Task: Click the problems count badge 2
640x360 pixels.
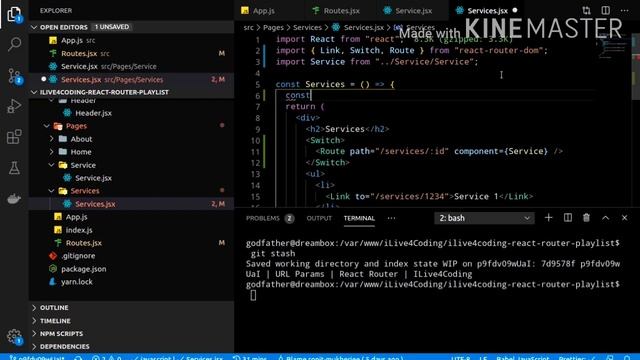Action: pyautogui.click(x=289, y=218)
